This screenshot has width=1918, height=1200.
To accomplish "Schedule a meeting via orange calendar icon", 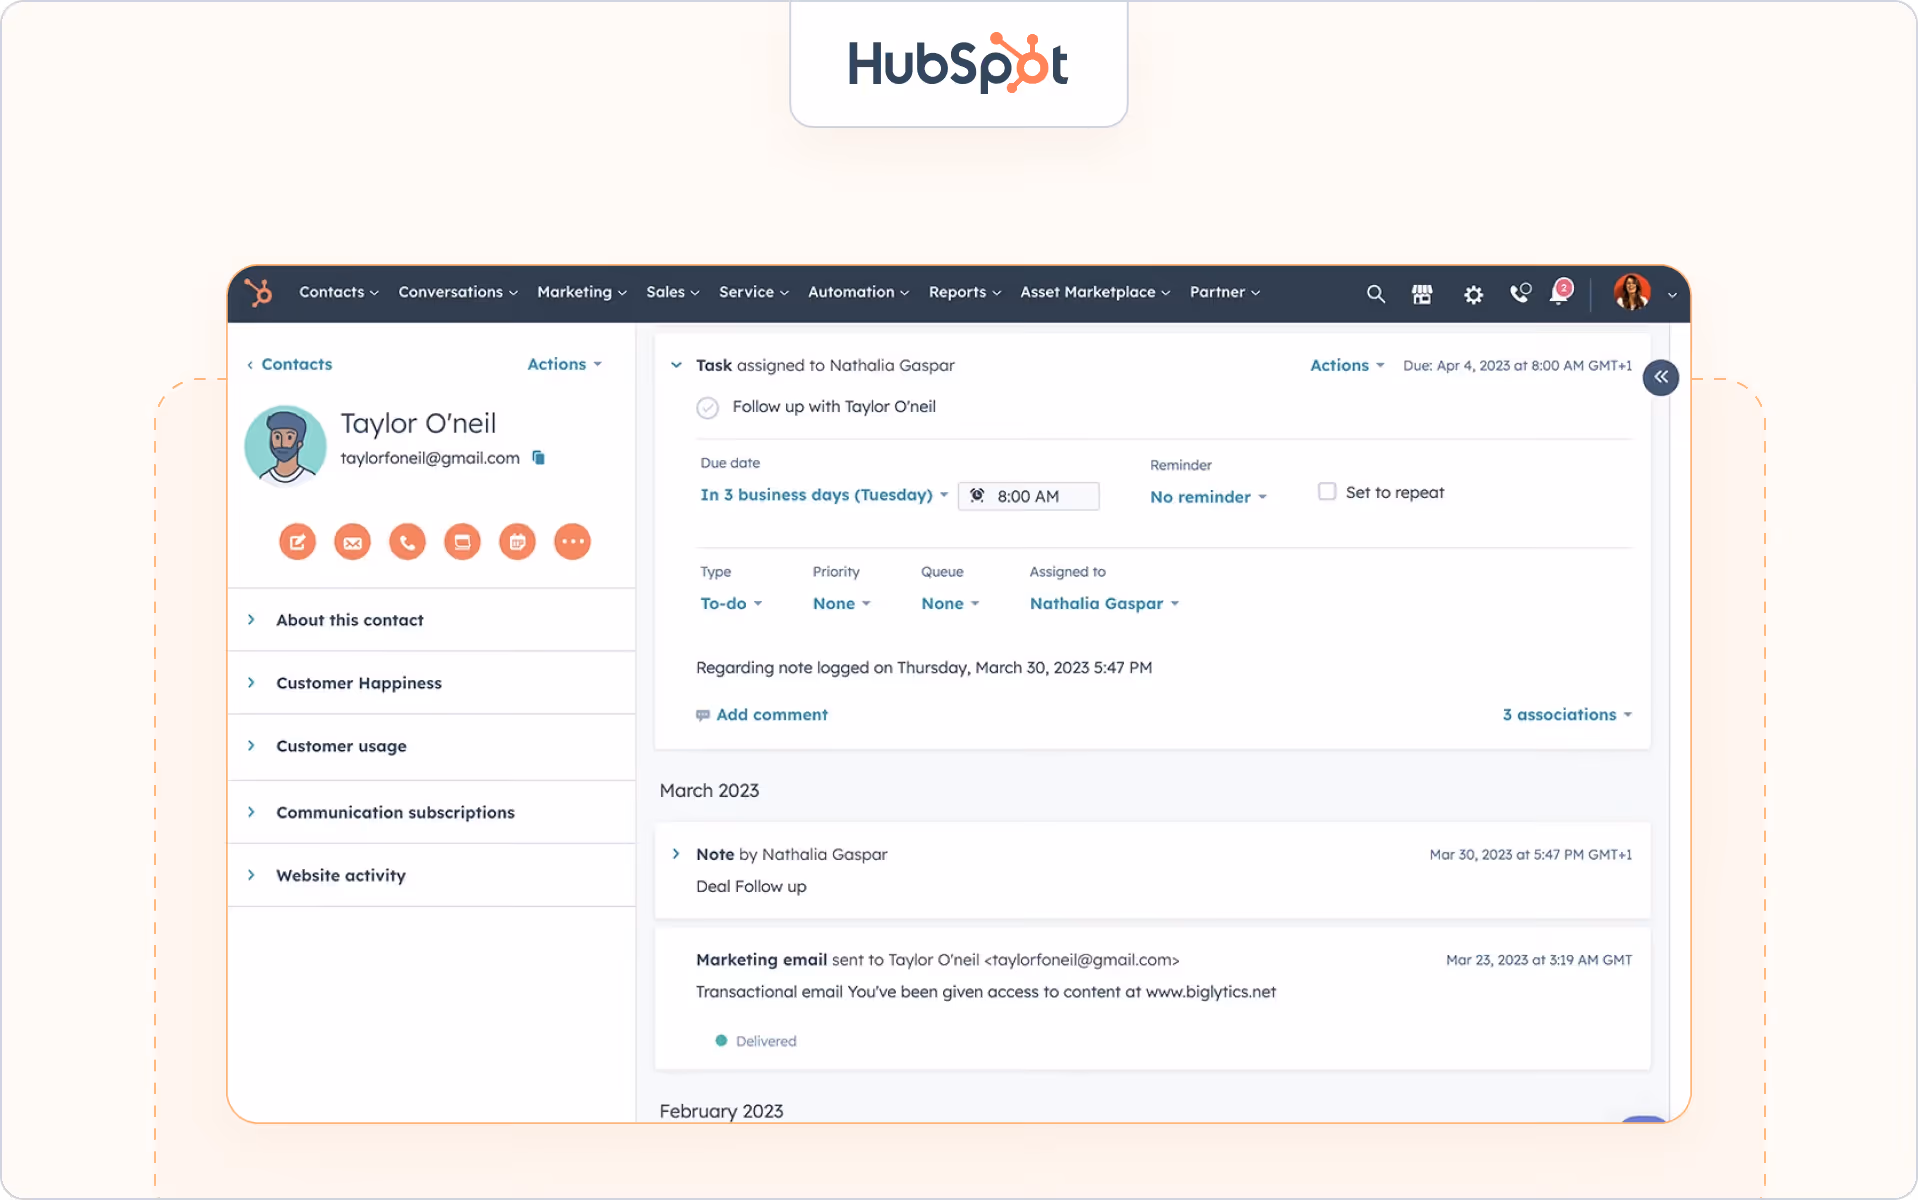I will (x=517, y=542).
